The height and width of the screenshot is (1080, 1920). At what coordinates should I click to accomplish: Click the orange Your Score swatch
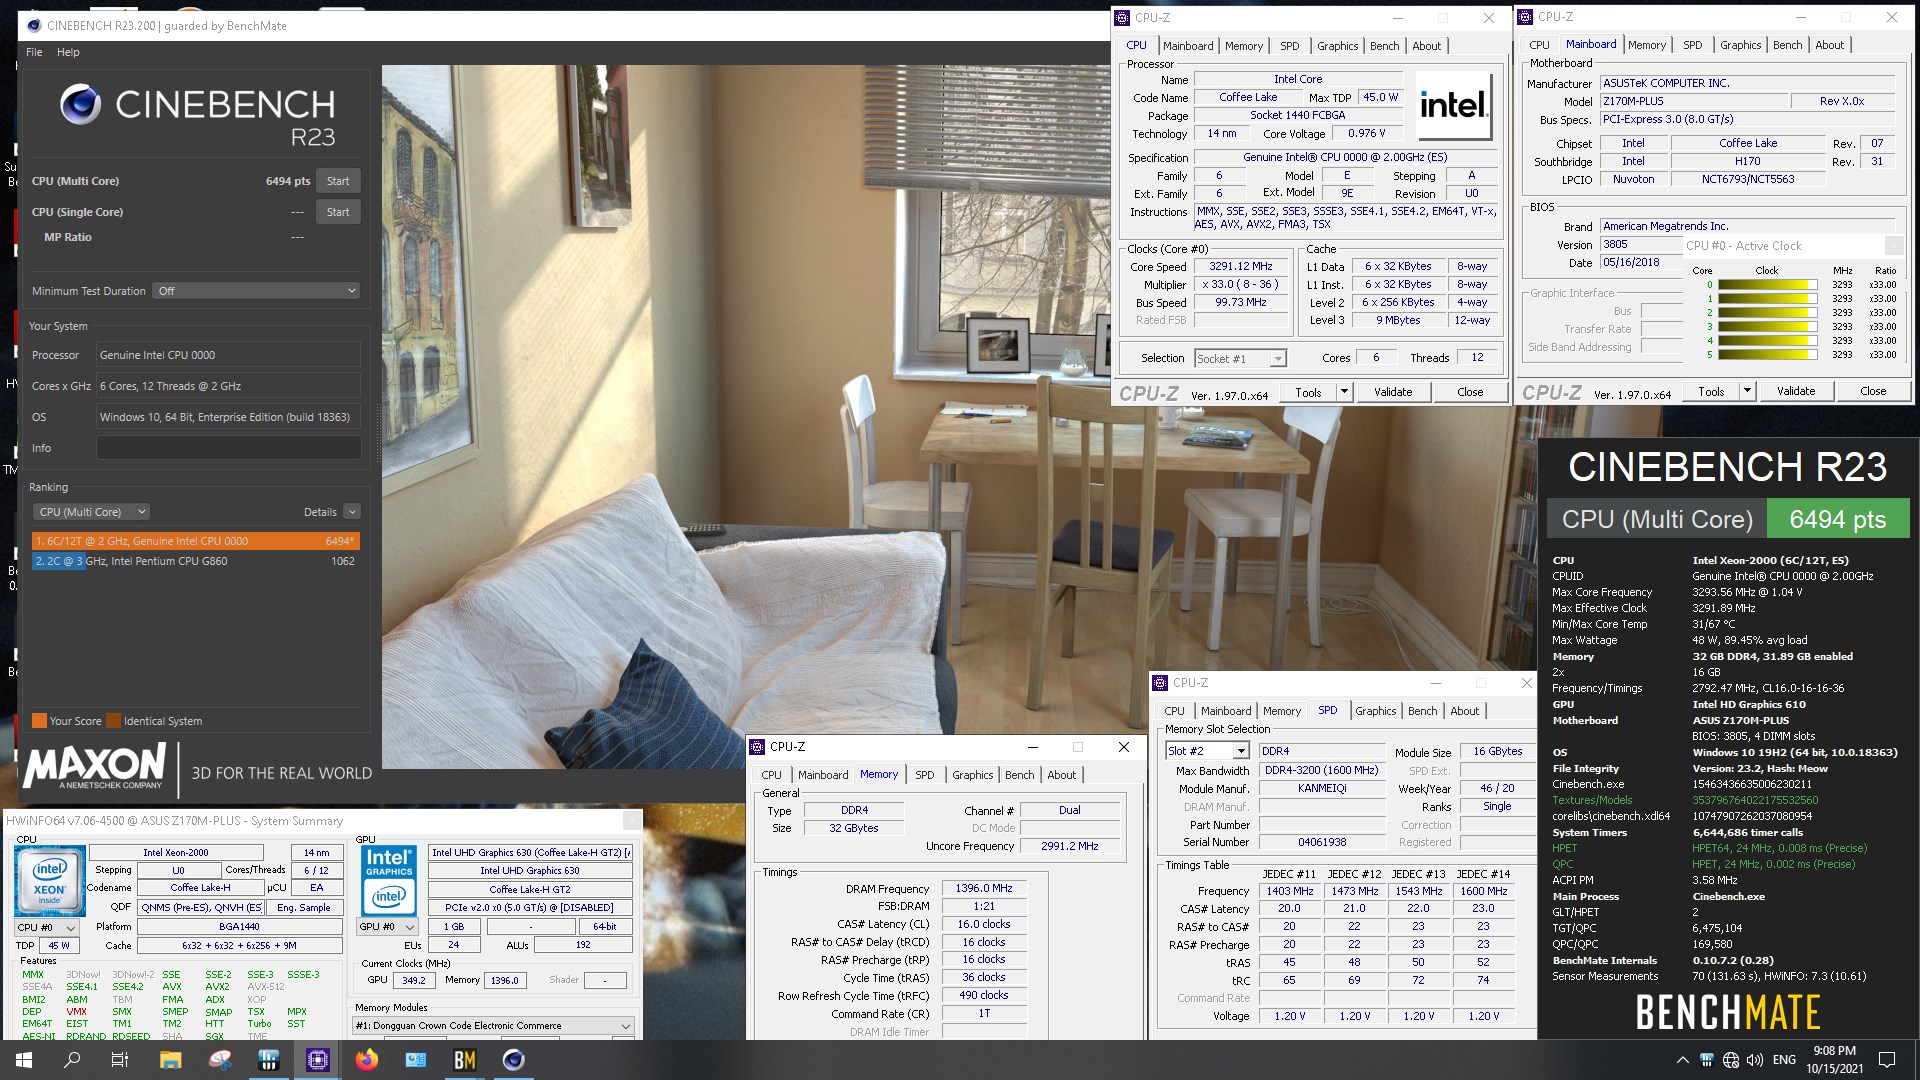pos(39,721)
